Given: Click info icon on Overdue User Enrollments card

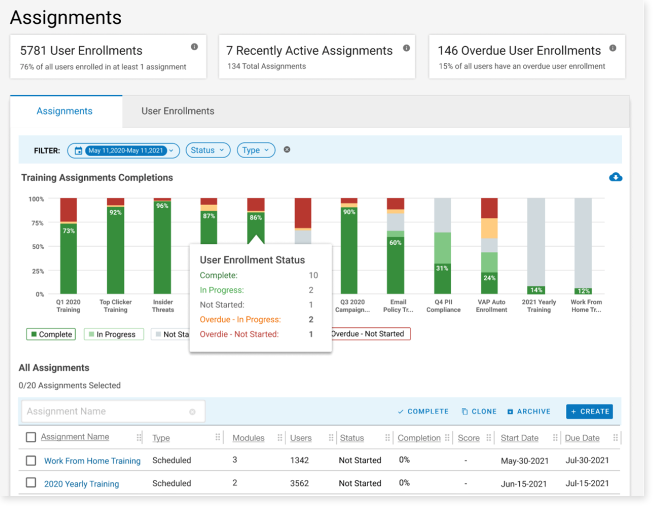Looking at the screenshot, I should pos(613,48).
